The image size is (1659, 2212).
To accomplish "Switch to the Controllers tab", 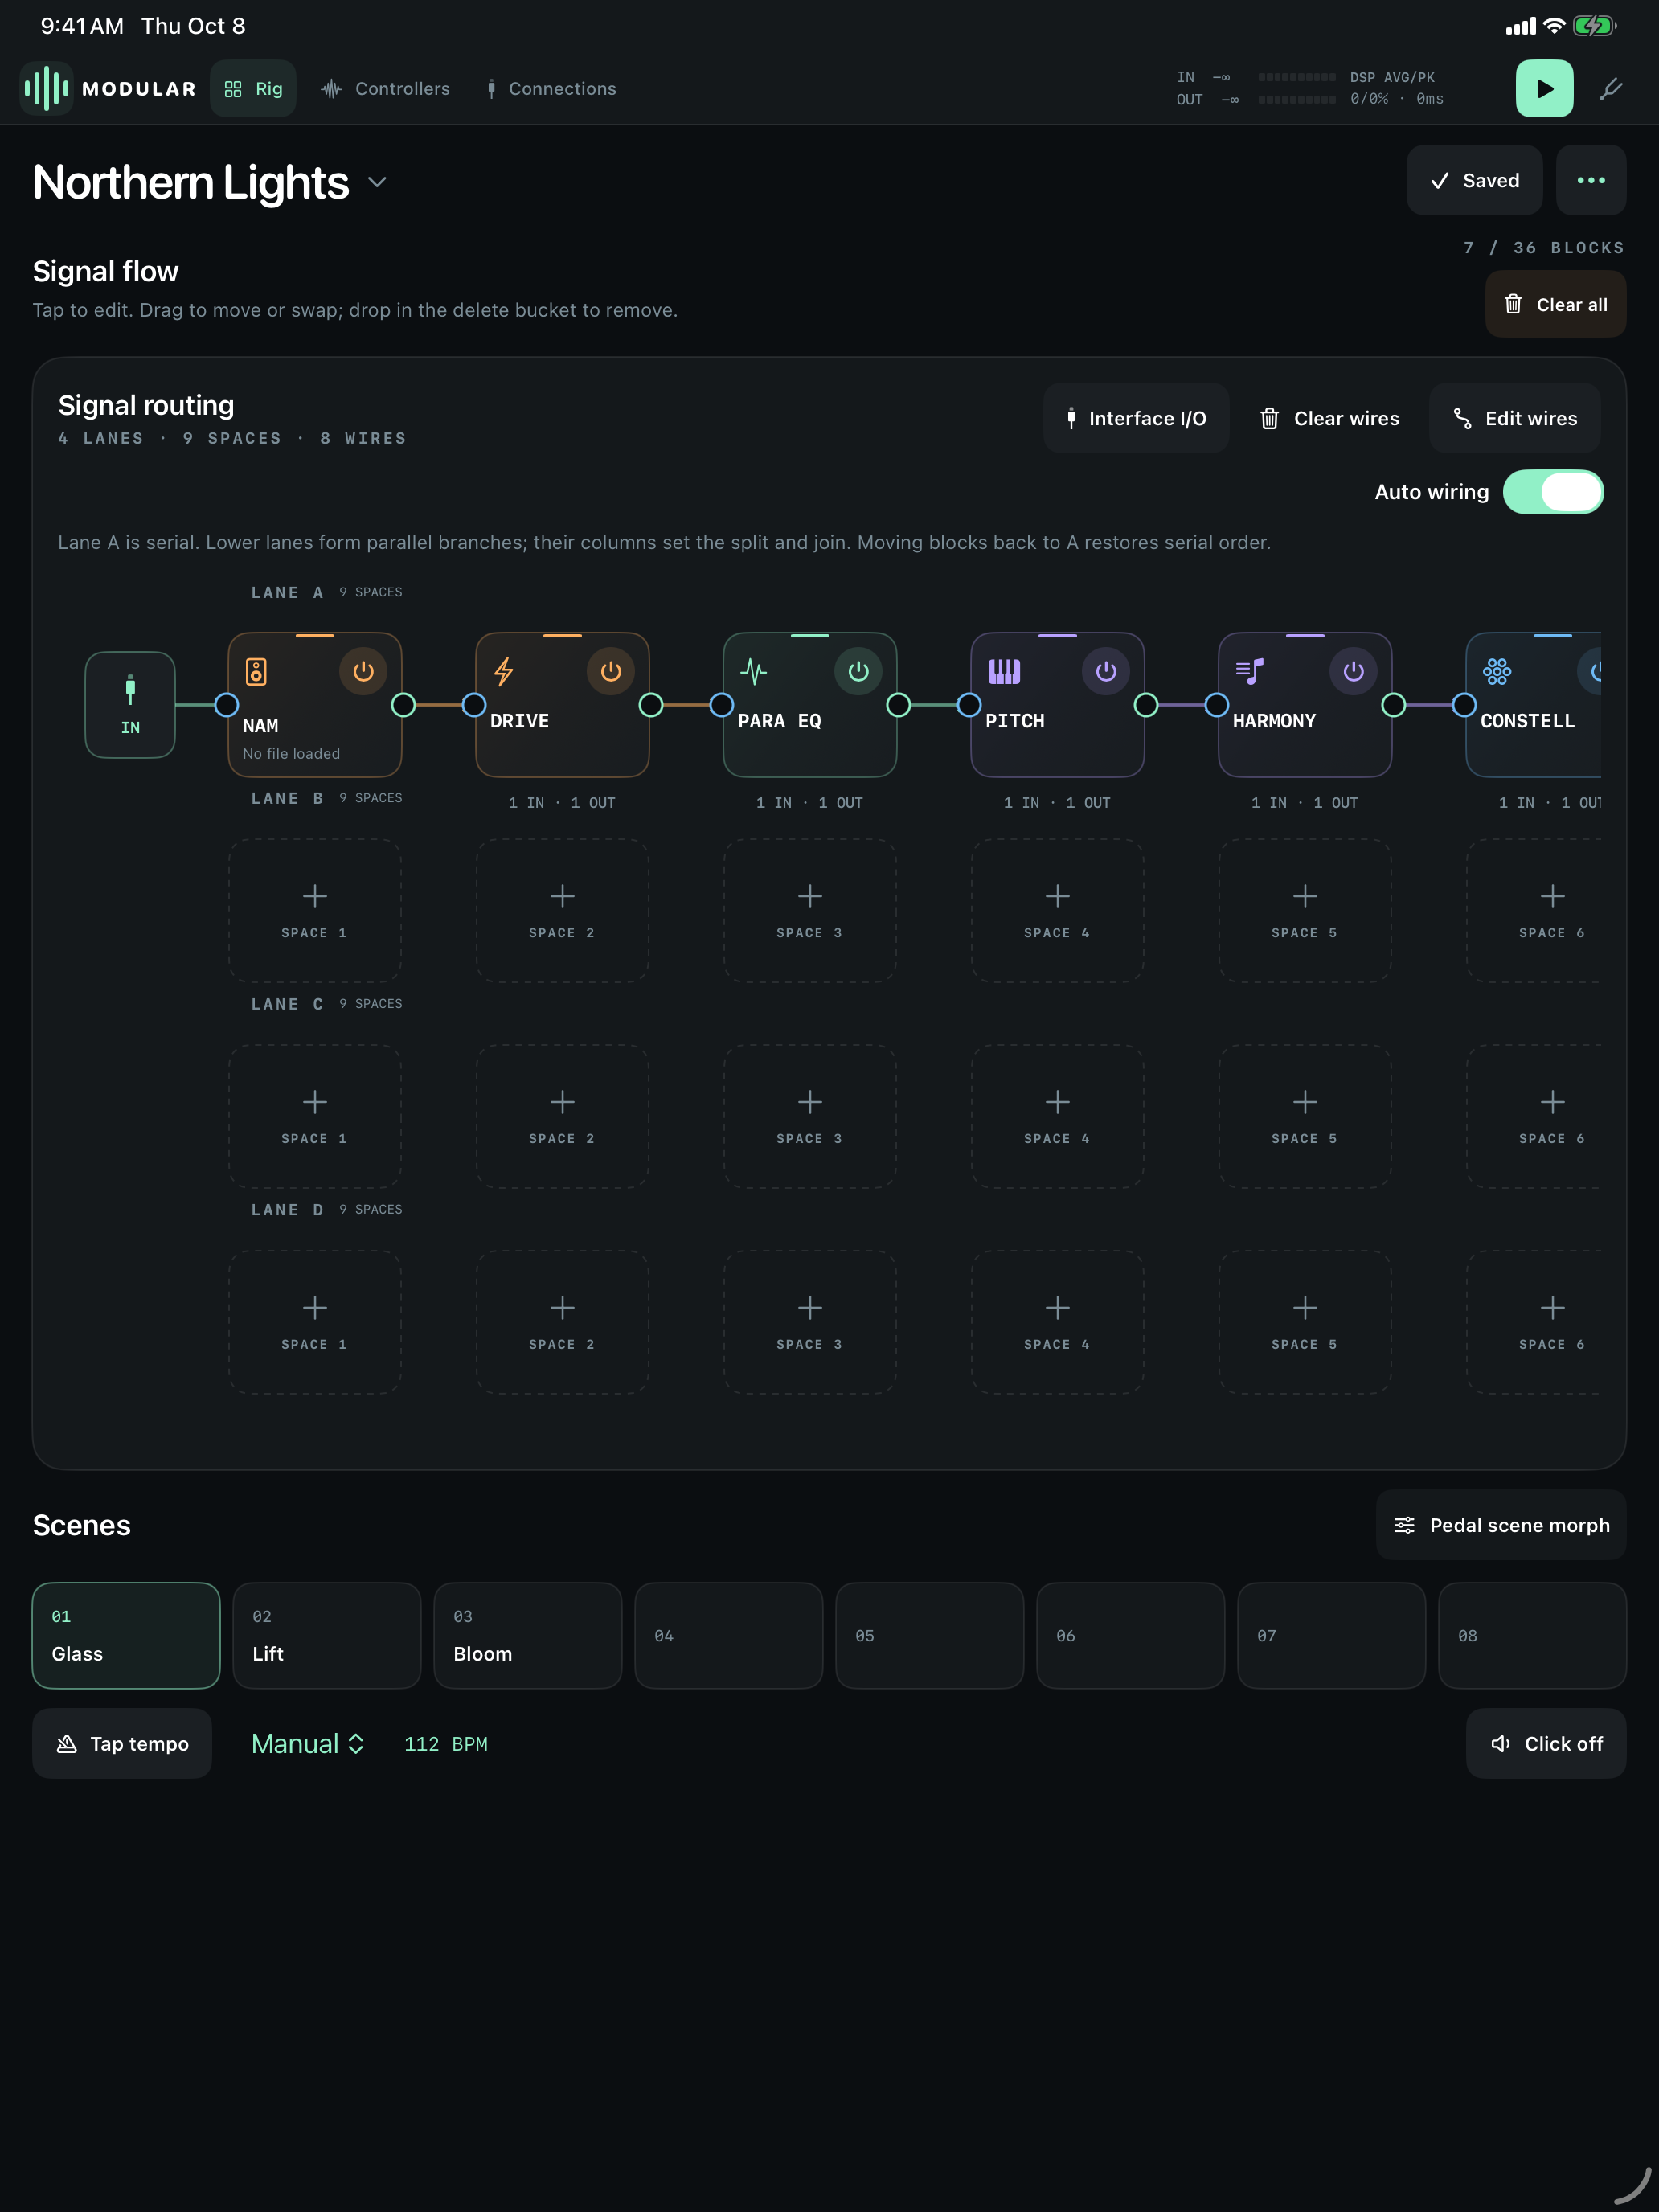I will pyautogui.click(x=385, y=89).
